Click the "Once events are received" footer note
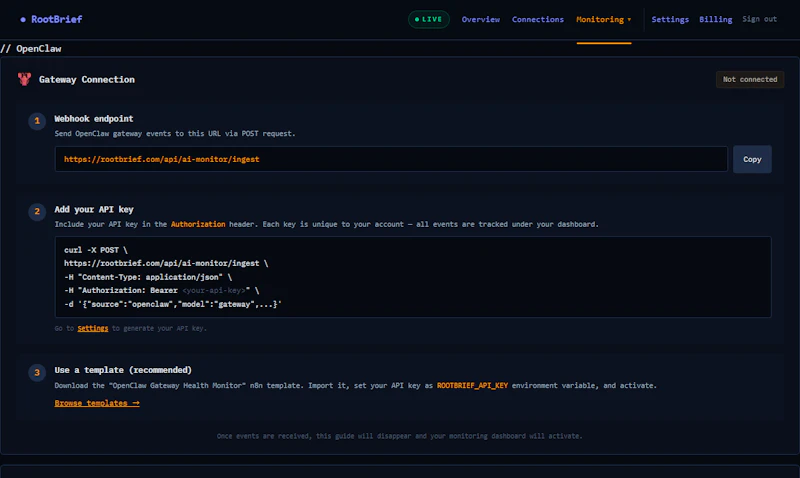The height and width of the screenshot is (478, 800). click(399, 436)
